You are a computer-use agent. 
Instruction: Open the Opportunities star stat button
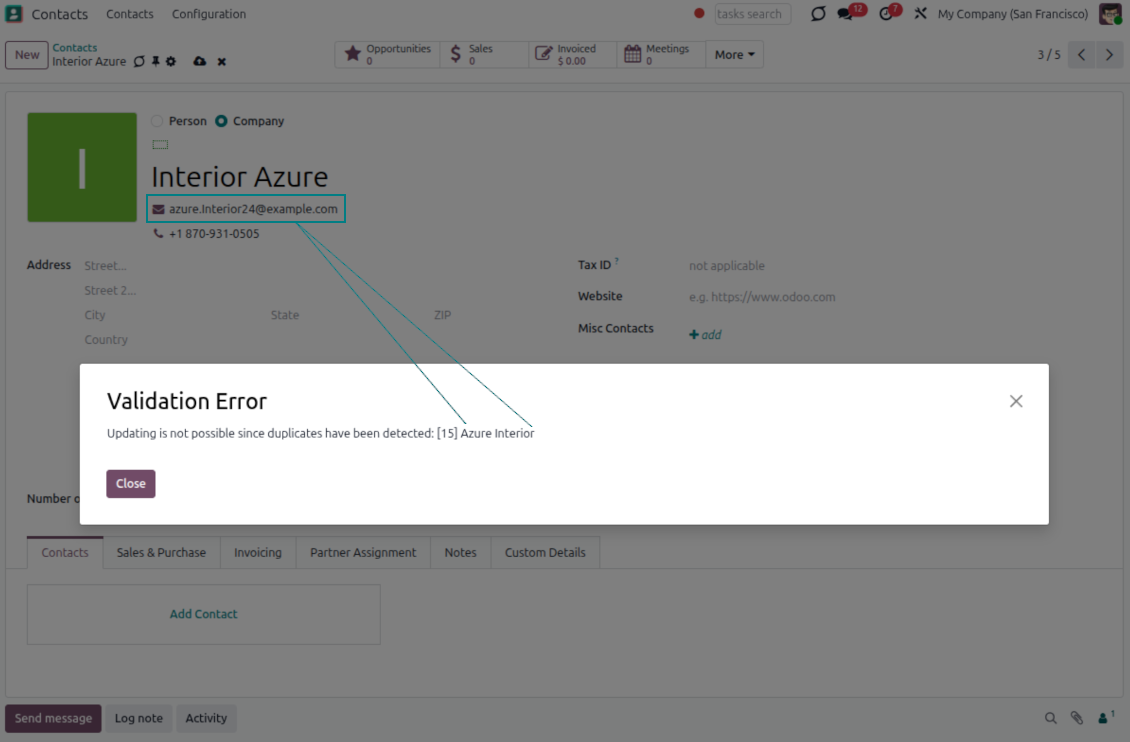click(x=387, y=55)
